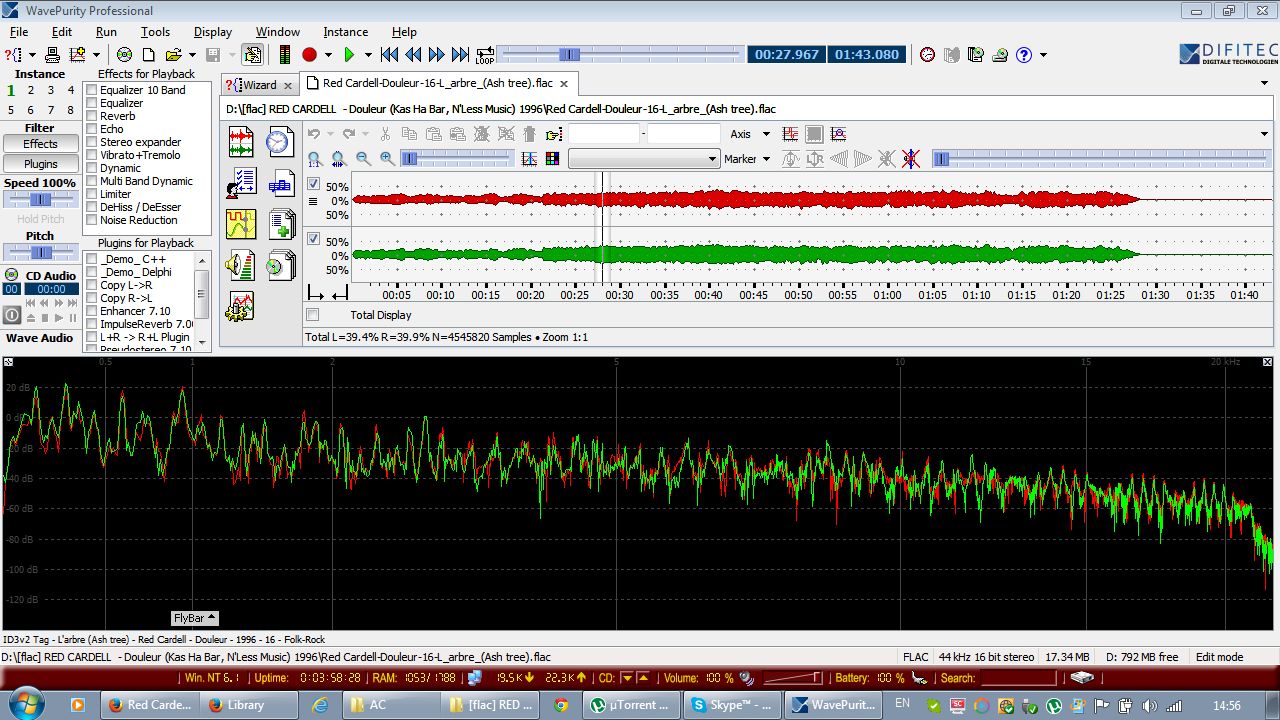
Task: Open the Display menu
Action: (212, 32)
